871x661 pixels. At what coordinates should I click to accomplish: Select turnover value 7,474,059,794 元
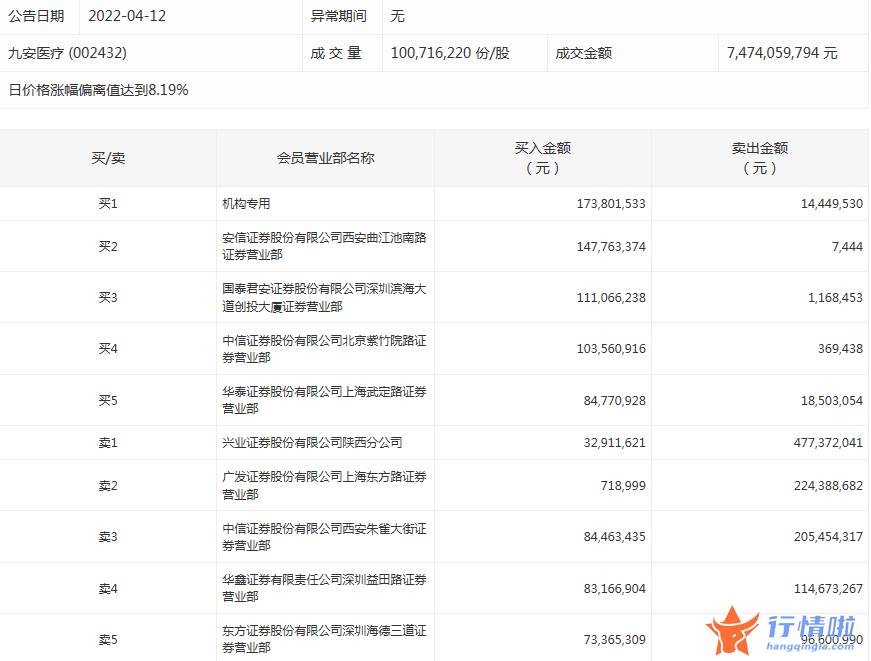coord(782,53)
